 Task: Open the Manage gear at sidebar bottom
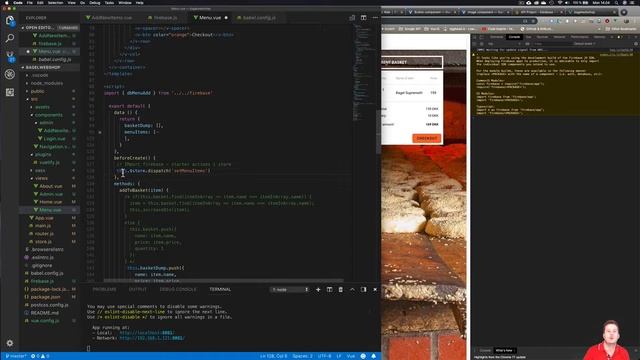pos(10,343)
